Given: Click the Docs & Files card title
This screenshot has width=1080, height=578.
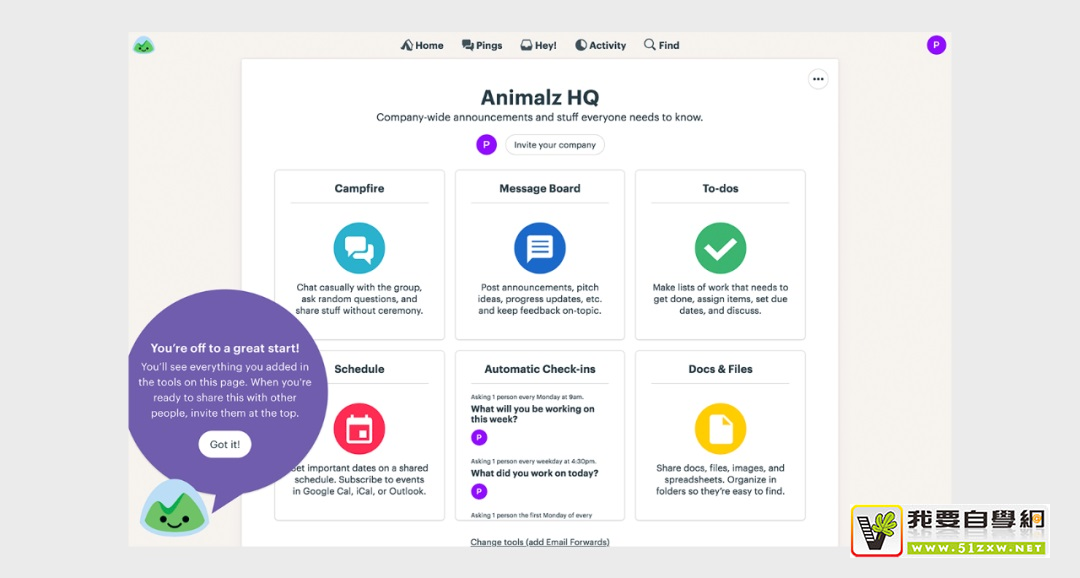Looking at the screenshot, I should [720, 369].
